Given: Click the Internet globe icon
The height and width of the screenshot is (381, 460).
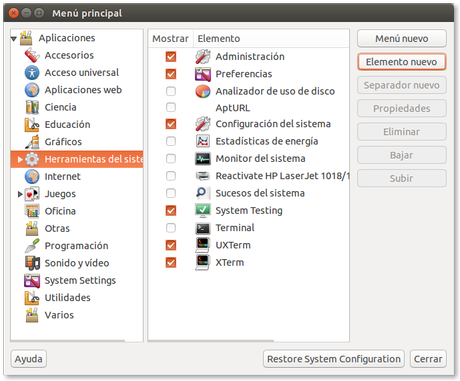Looking at the screenshot, I should [x=32, y=177].
